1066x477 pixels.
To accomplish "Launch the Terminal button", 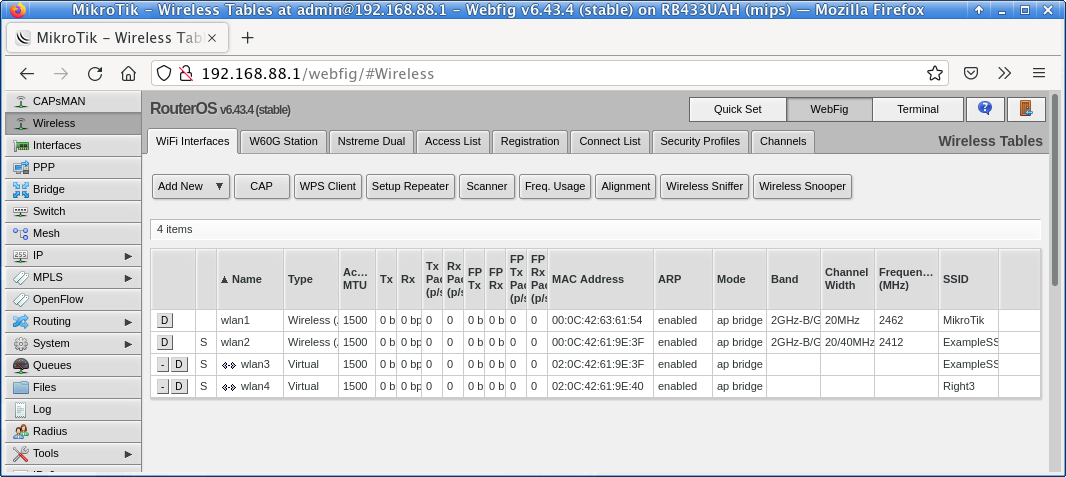I will click(917, 109).
